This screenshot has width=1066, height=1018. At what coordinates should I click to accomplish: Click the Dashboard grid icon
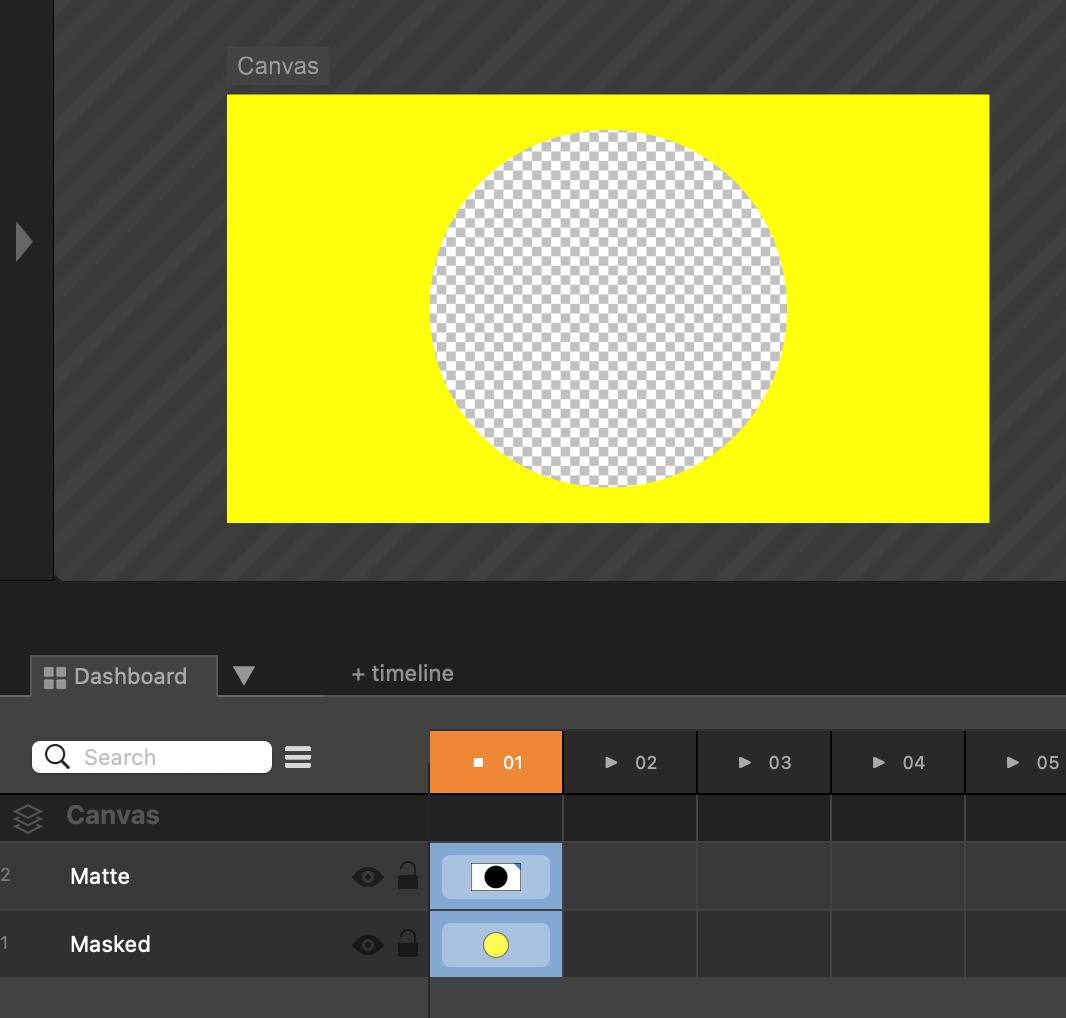55,677
